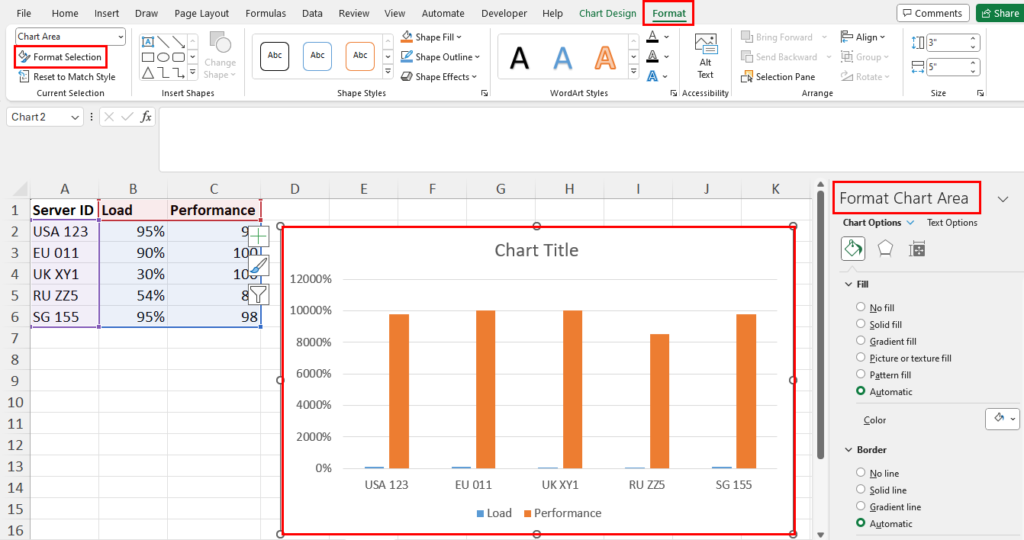Viewport: 1024px width, 540px height.
Task: Open the Name Box dropdown showing Chart2
Action: pyautogui.click(x=74, y=118)
